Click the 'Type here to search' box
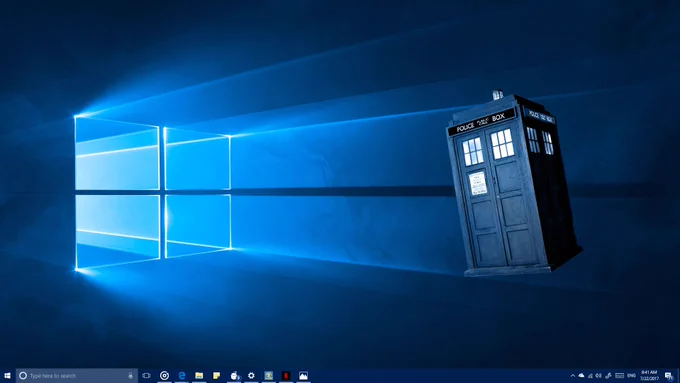 tap(77, 376)
